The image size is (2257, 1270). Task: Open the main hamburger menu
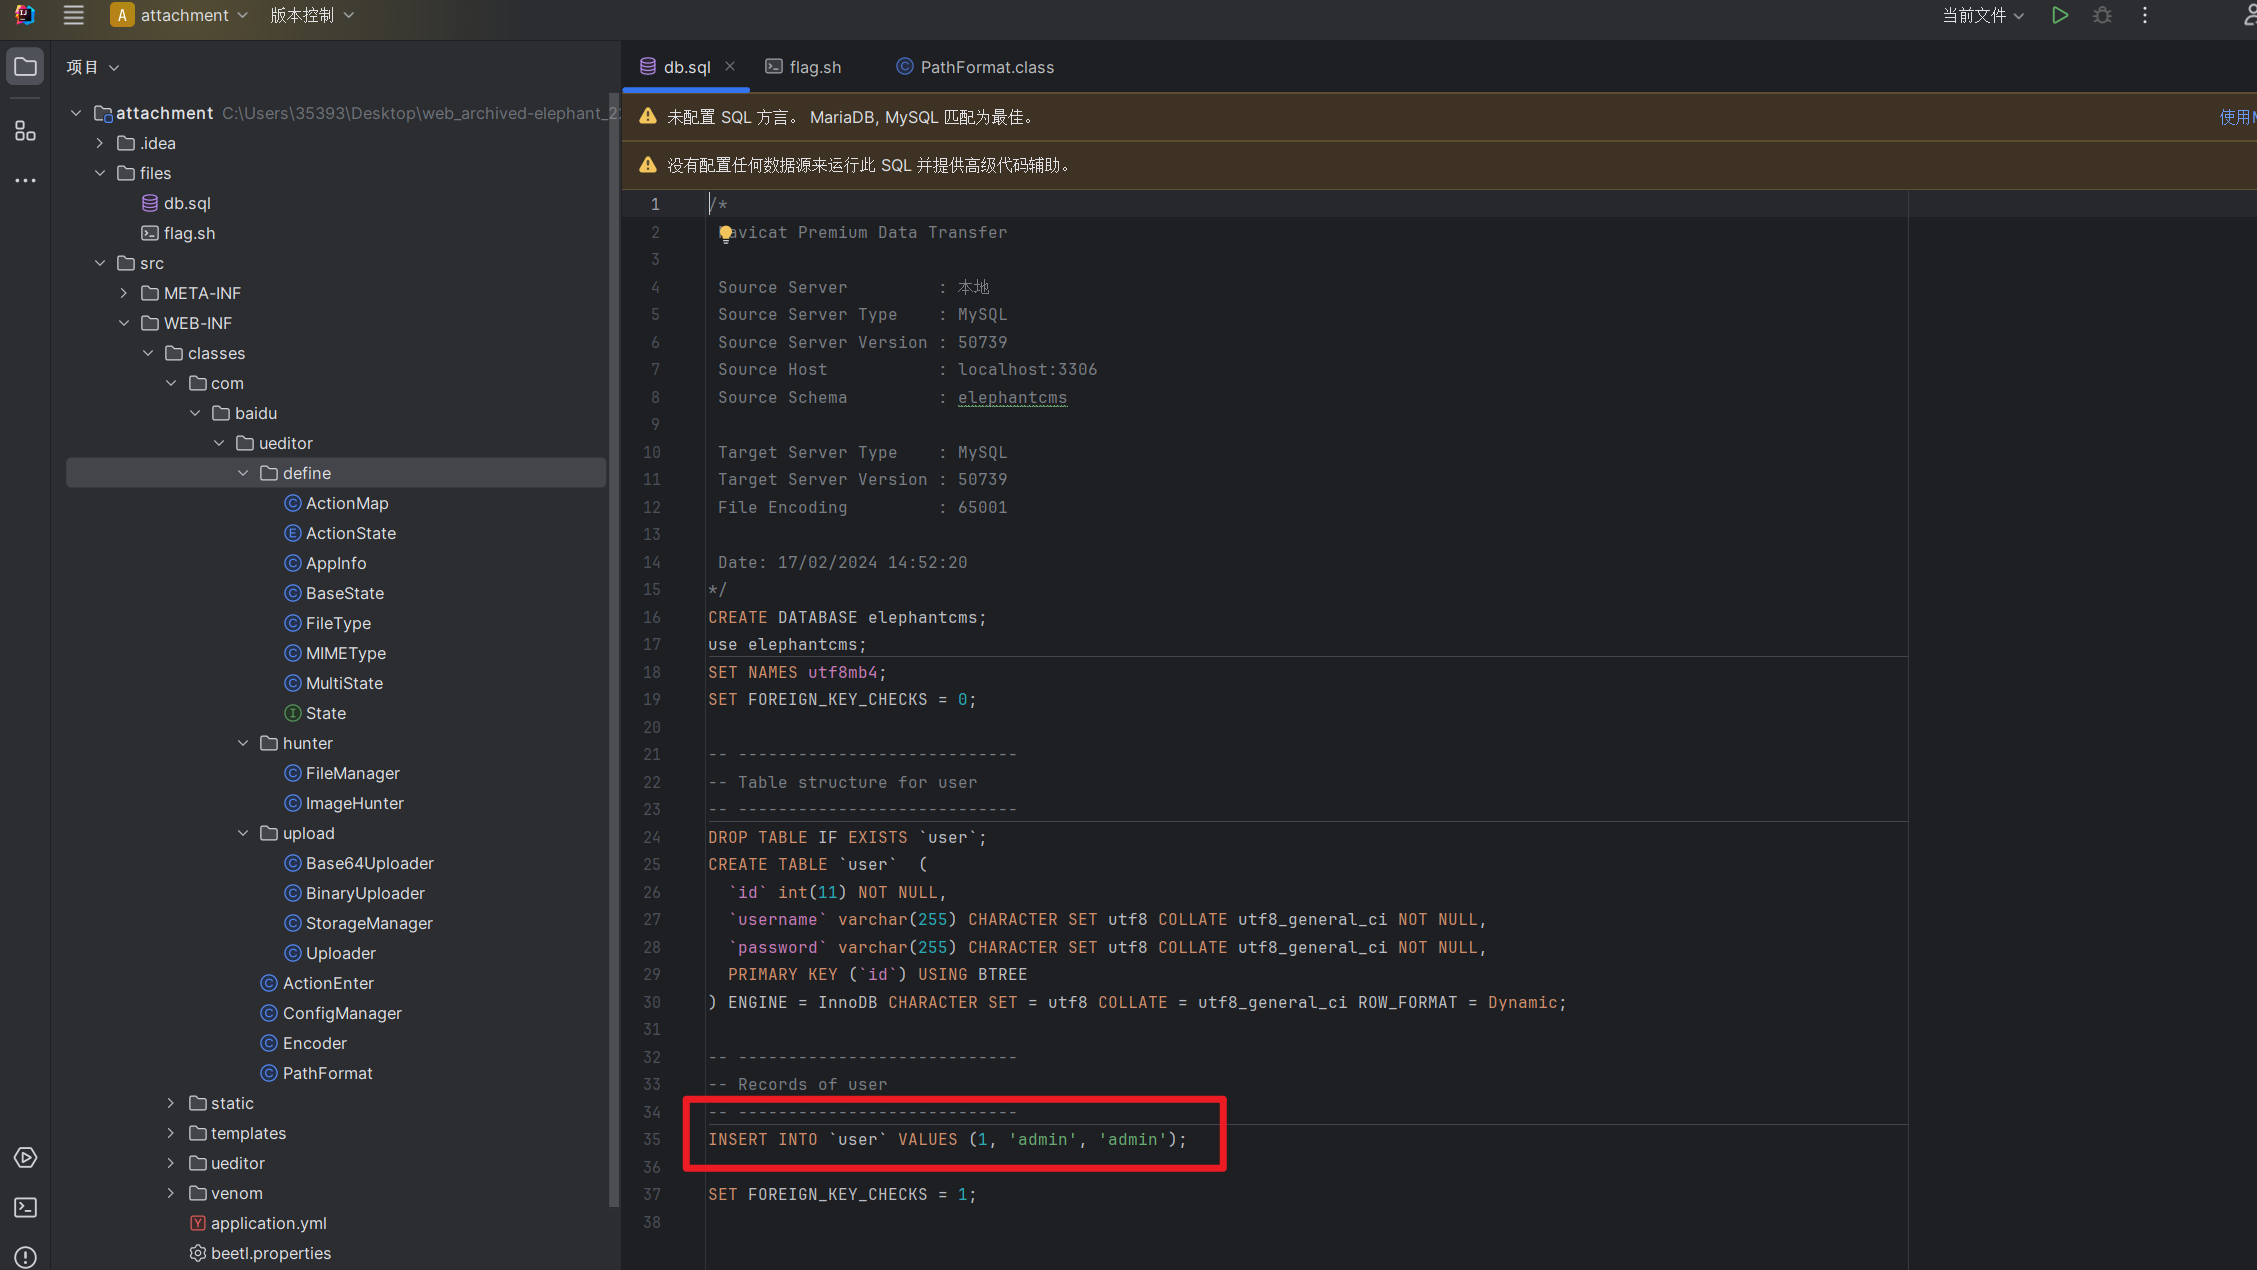click(x=73, y=15)
